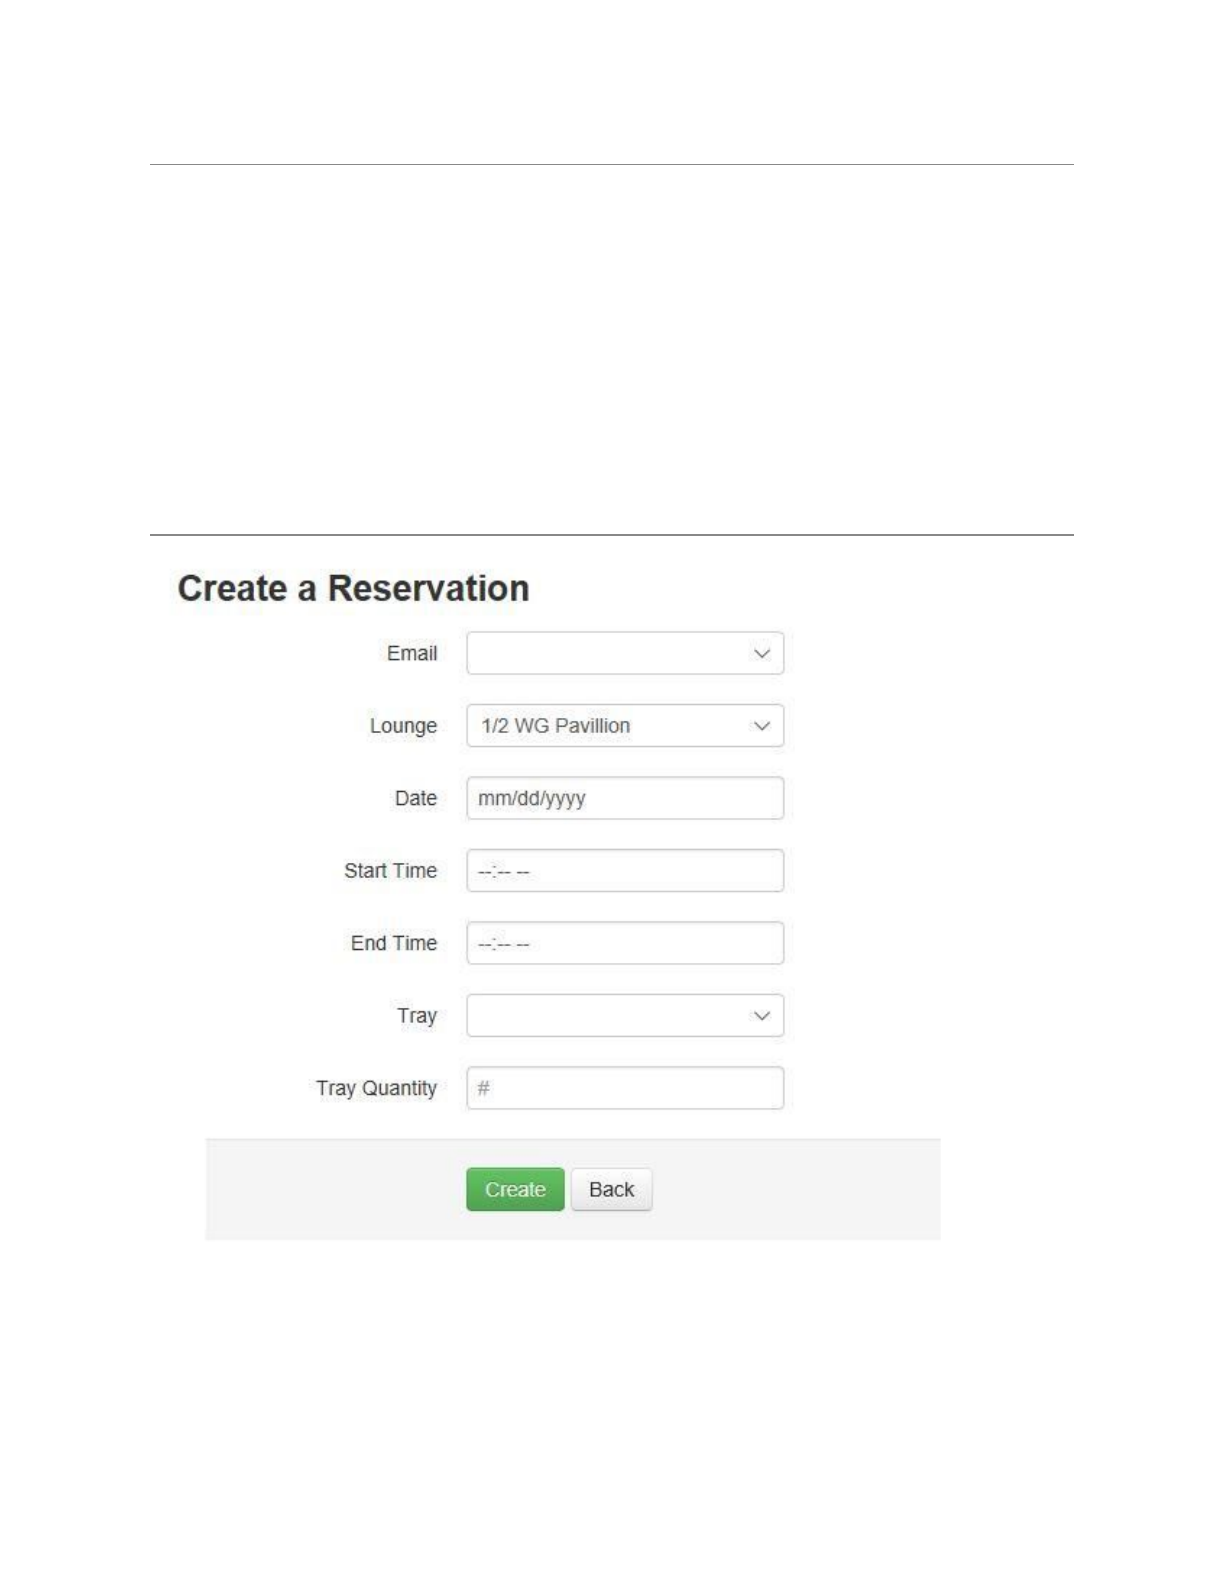Click the Tray field label
The image size is (1224, 1584).
pos(417,1016)
